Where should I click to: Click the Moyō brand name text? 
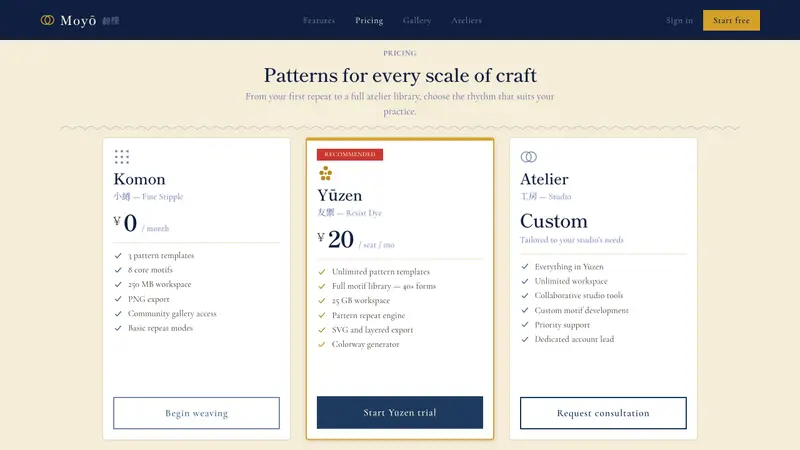[78, 20]
